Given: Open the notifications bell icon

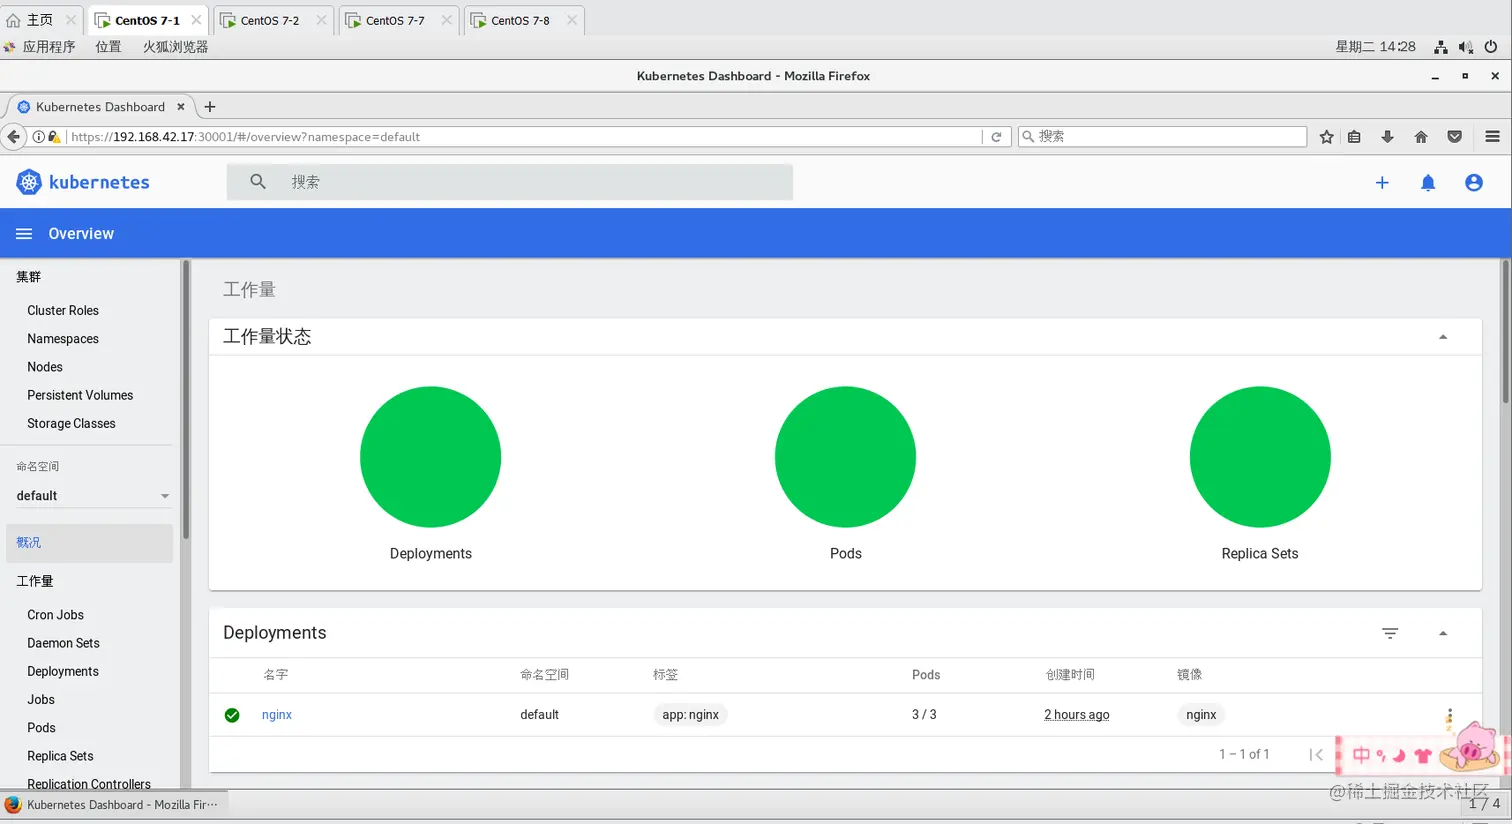Looking at the screenshot, I should [x=1428, y=183].
